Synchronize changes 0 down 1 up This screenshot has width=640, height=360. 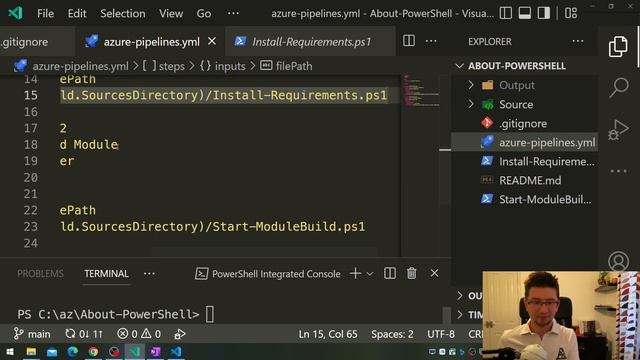tap(84, 334)
